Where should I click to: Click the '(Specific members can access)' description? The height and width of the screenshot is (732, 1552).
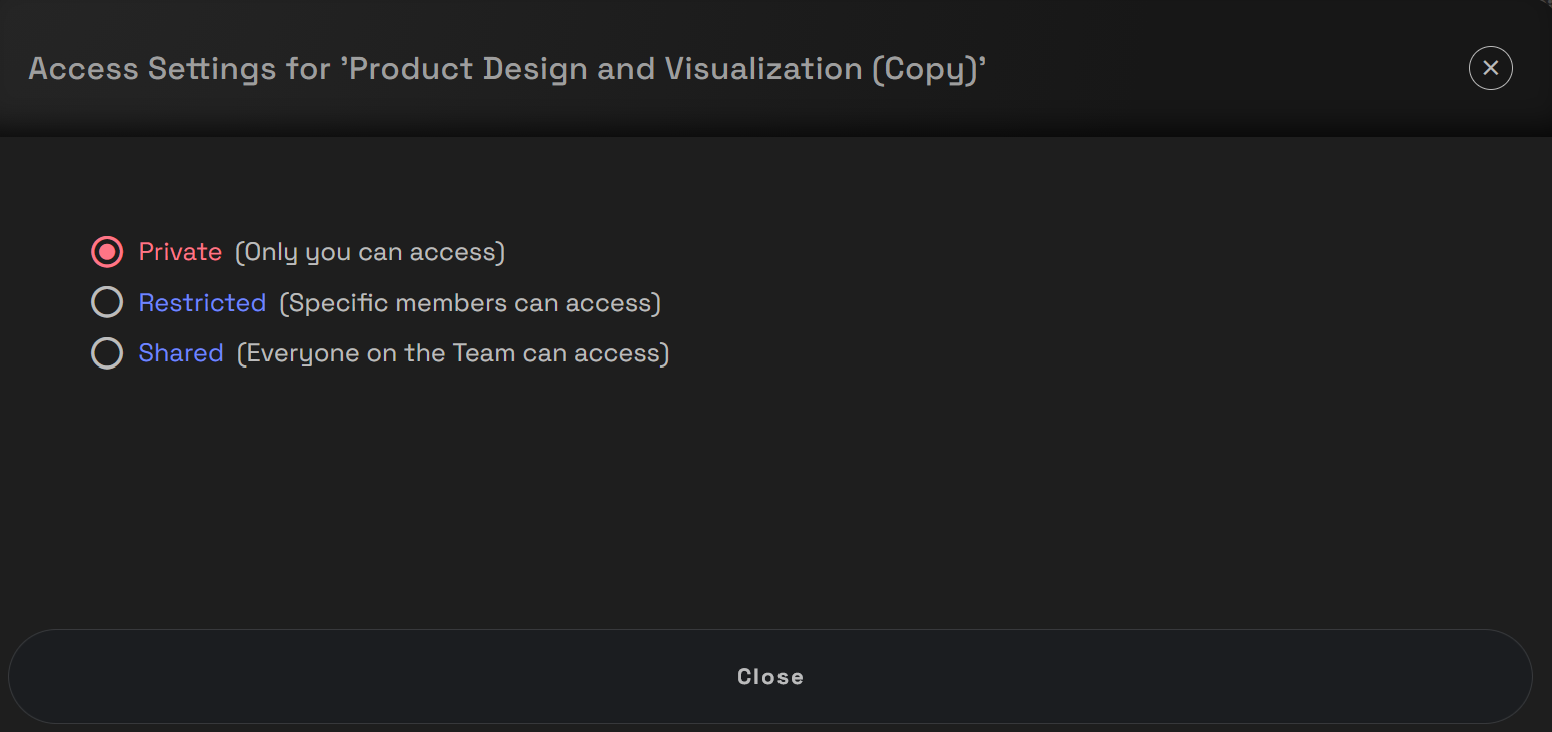(470, 302)
